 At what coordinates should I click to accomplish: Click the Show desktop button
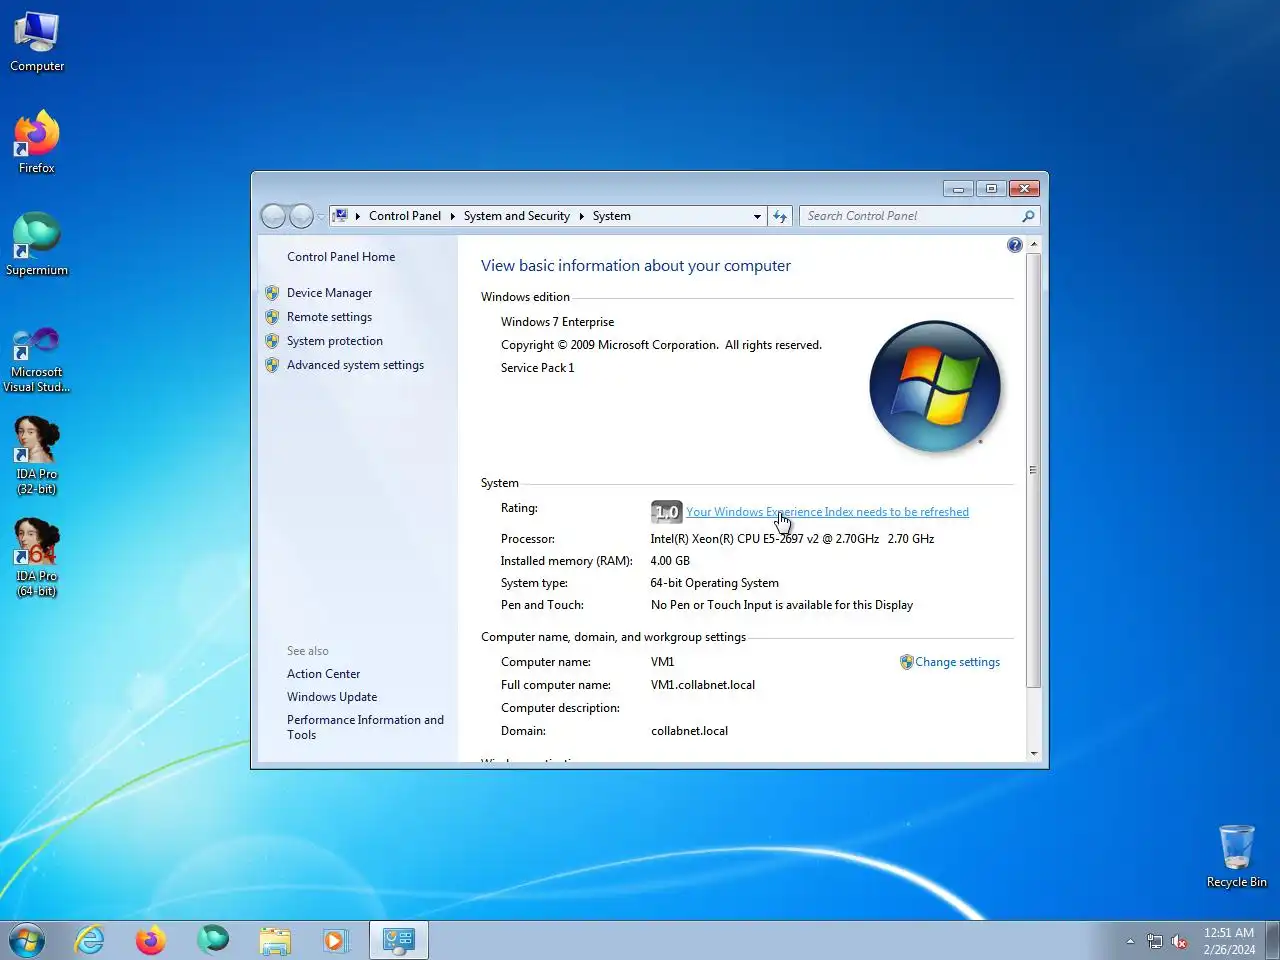tap(1272, 940)
